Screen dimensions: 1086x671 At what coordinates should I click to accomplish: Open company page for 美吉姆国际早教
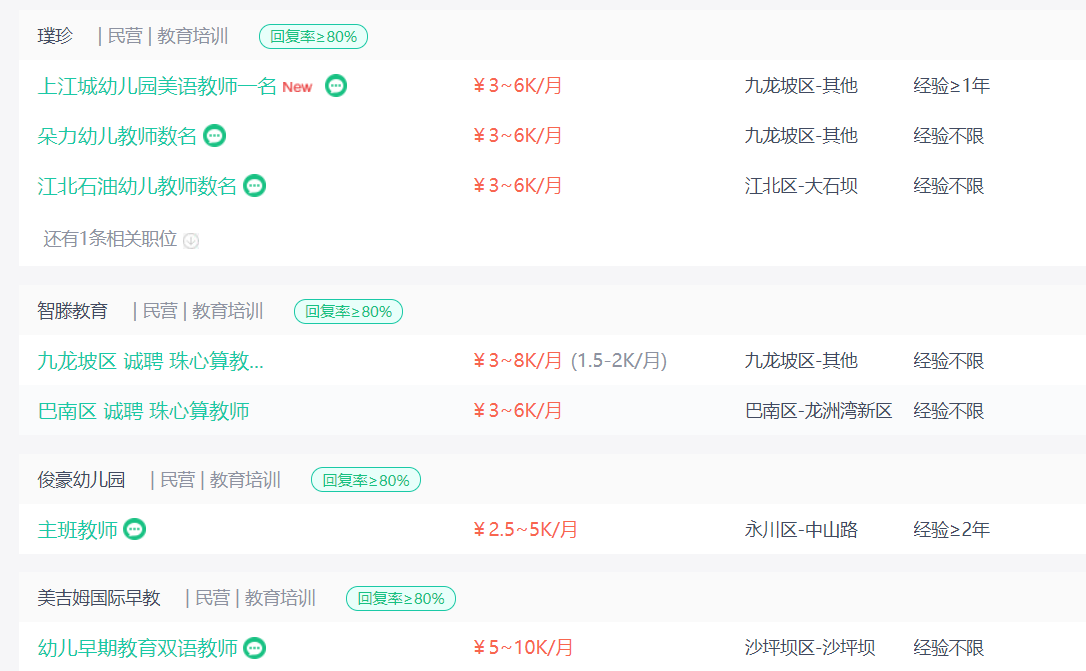point(99,598)
